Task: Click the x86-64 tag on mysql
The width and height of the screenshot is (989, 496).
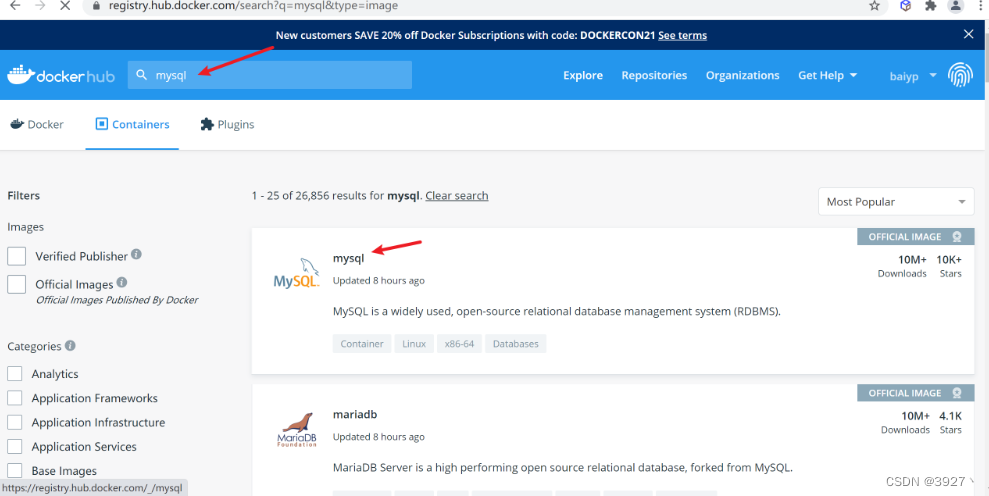Action: point(459,344)
